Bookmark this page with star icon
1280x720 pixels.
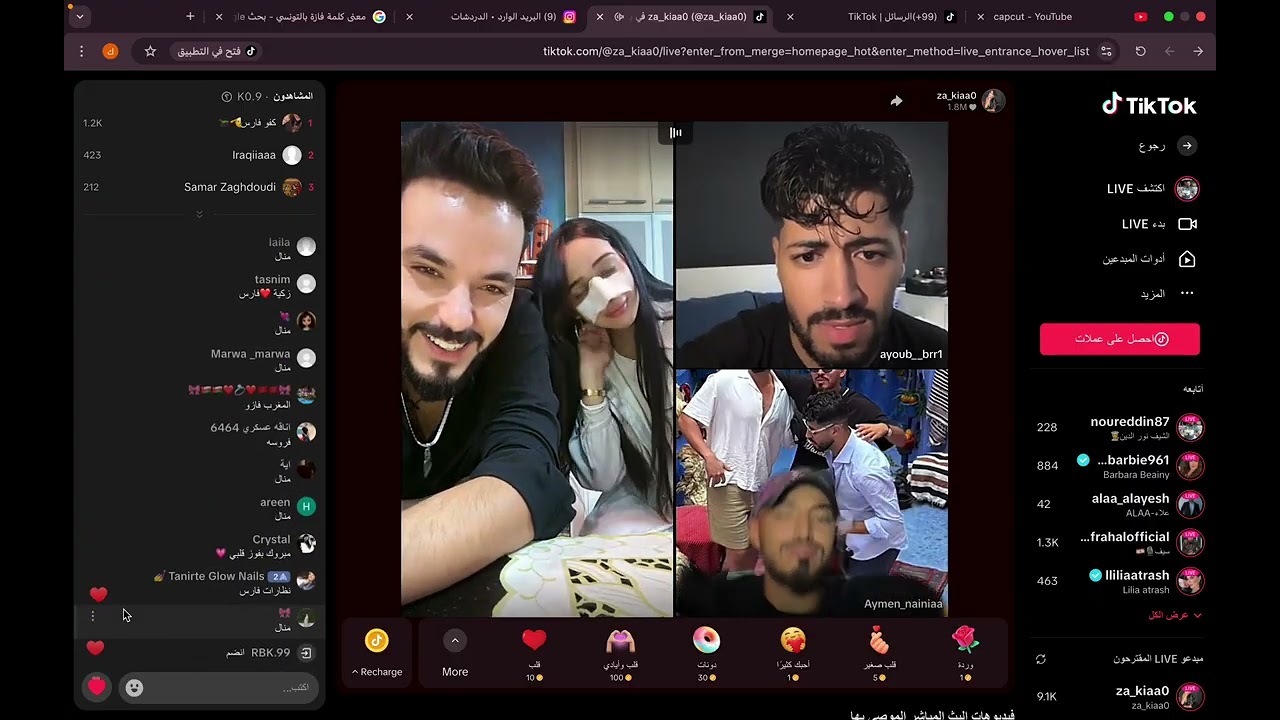(x=150, y=51)
